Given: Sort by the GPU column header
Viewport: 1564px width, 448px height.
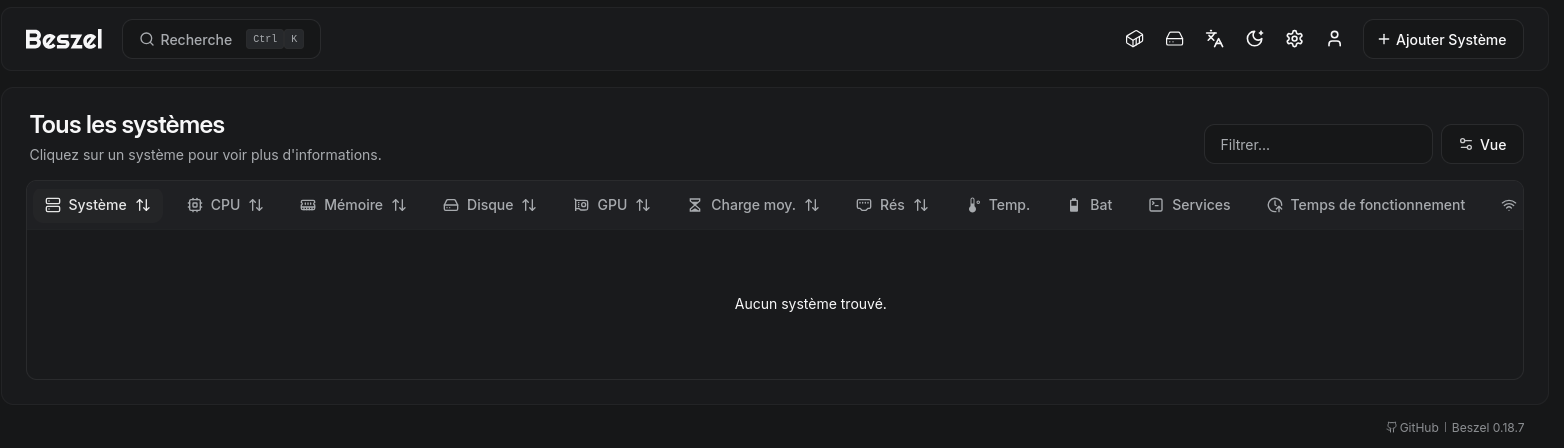Looking at the screenshot, I should (x=612, y=205).
